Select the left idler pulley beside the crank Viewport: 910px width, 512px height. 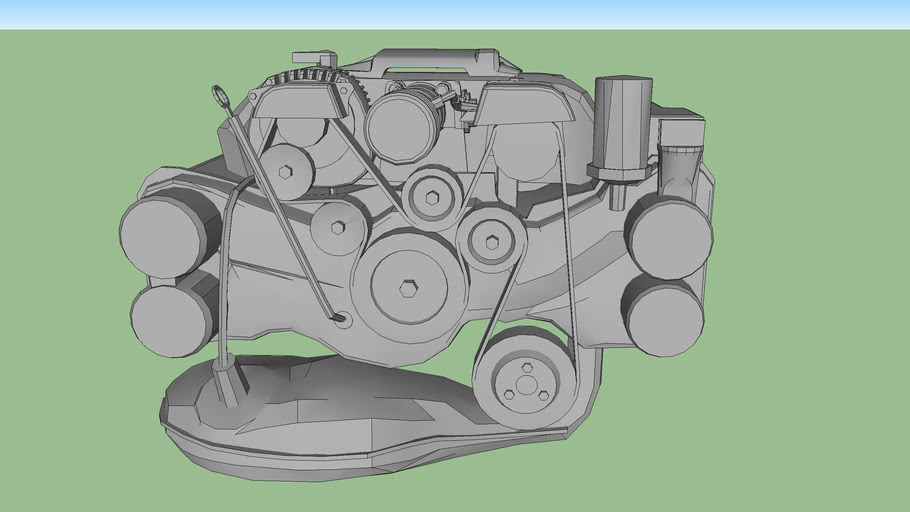[338, 227]
